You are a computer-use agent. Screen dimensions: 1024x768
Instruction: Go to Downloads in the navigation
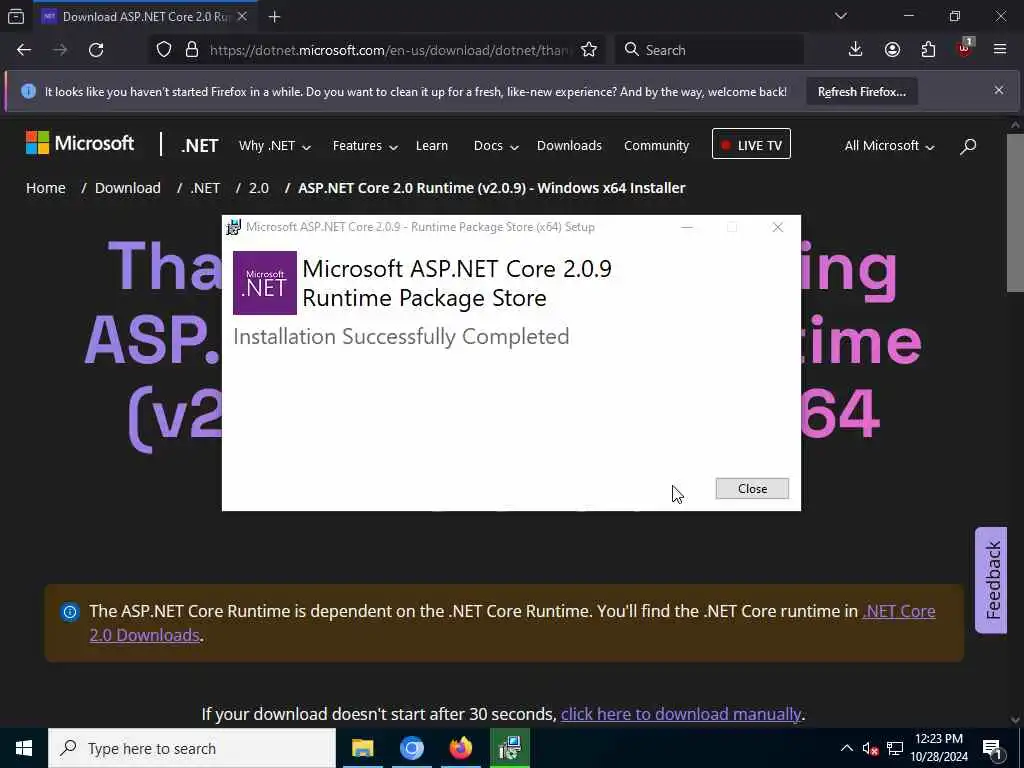[569, 146]
